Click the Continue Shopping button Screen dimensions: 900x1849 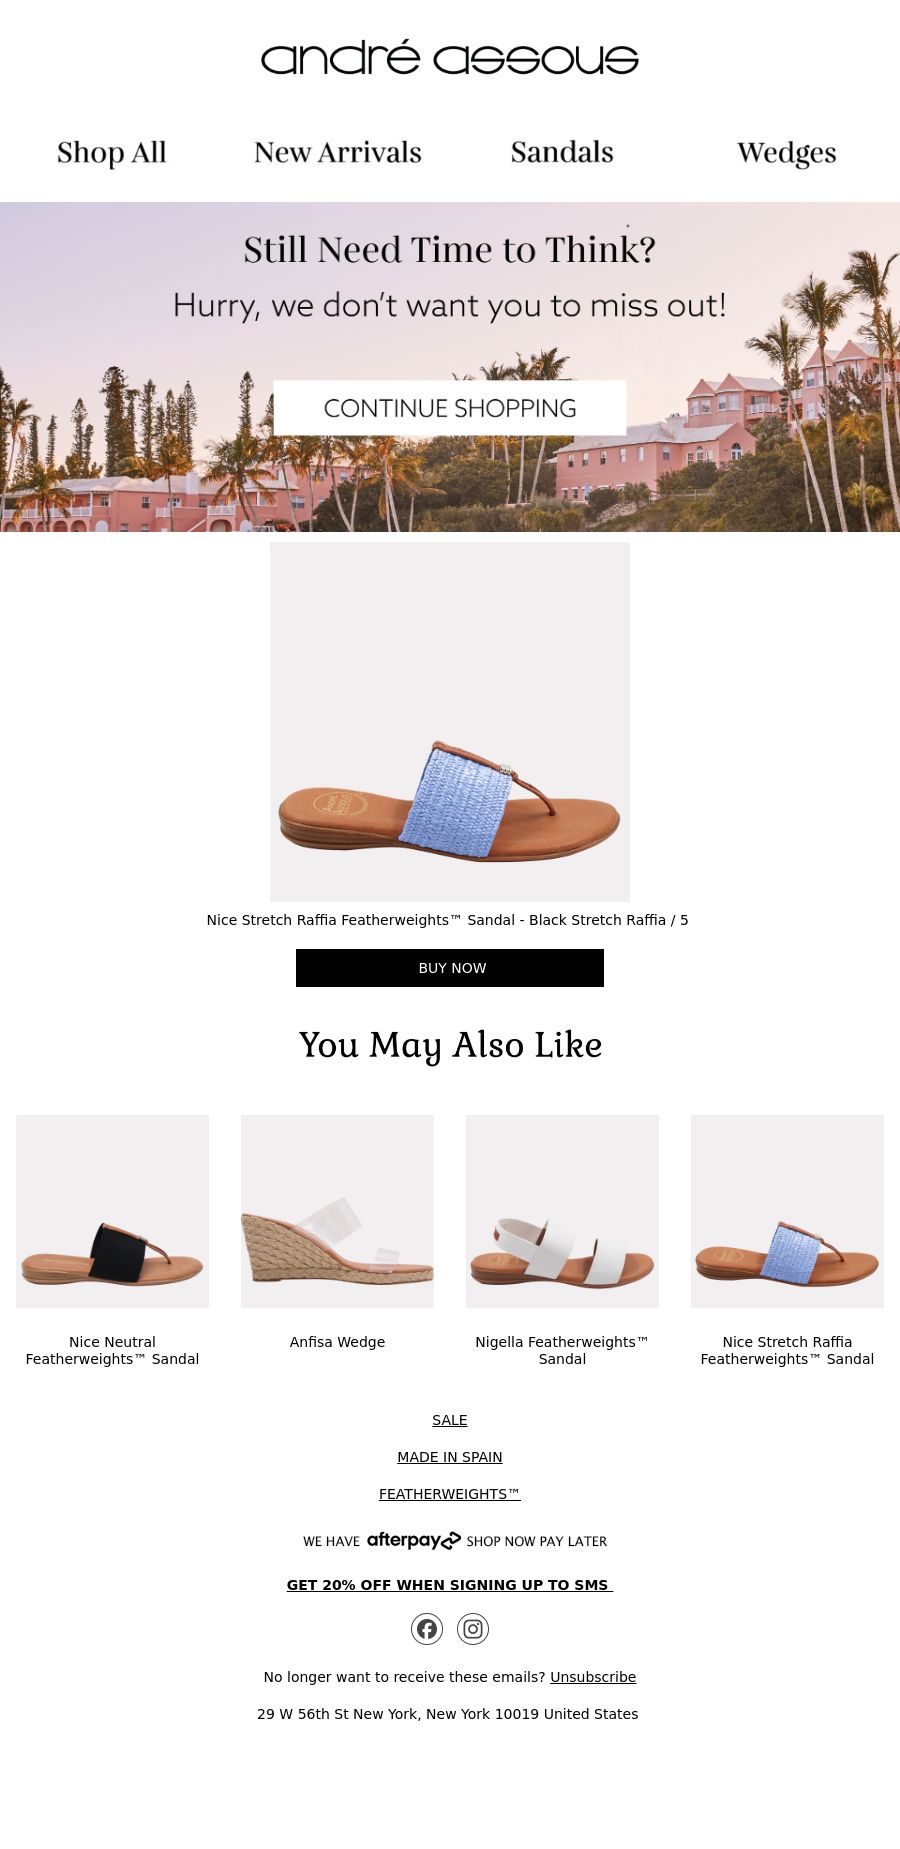[x=450, y=408]
